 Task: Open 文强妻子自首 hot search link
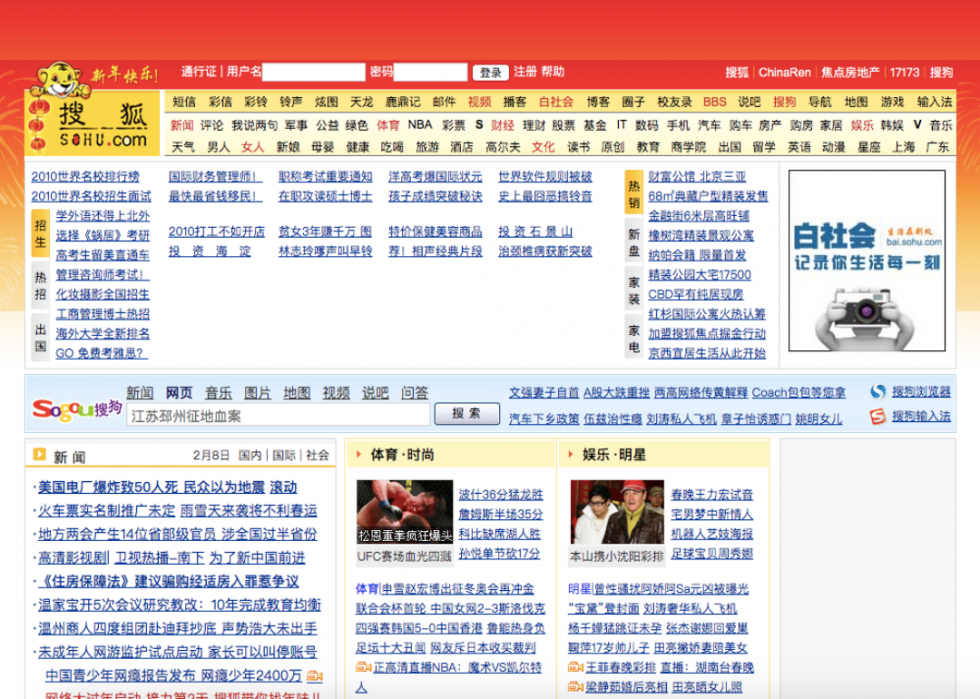point(544,393)
